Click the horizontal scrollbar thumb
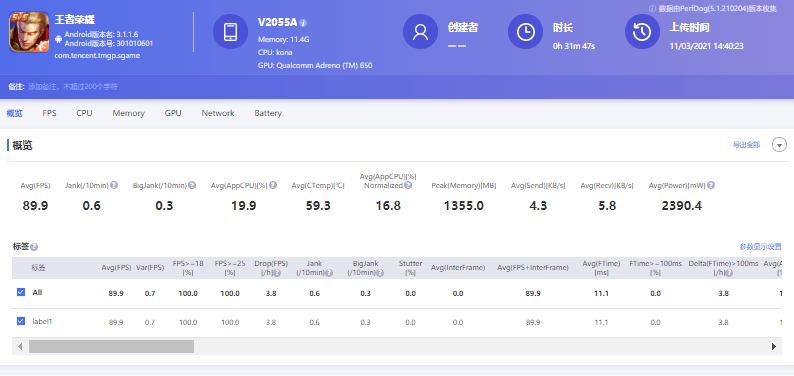This screenshot has height=376, width=794. point(111,347)
